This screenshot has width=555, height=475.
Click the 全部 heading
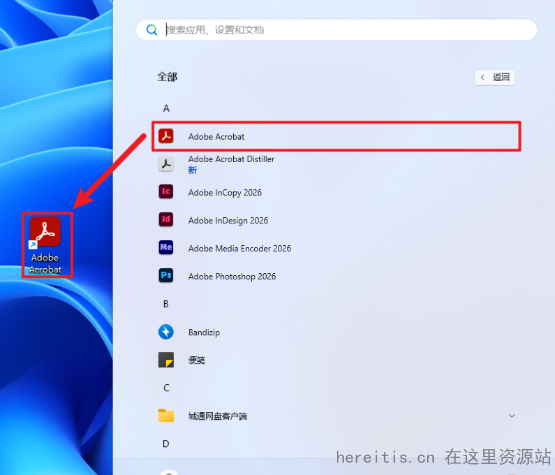tap(167, 77)
